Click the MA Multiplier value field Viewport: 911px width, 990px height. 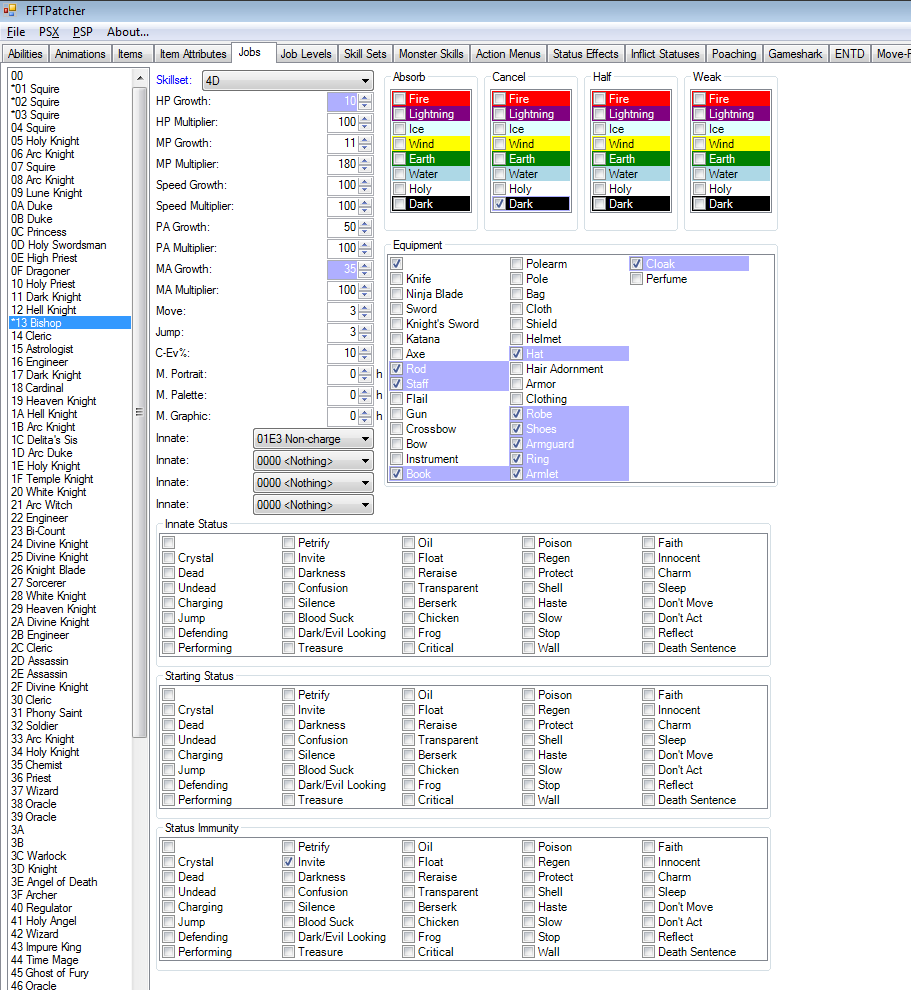click(342, 290)
